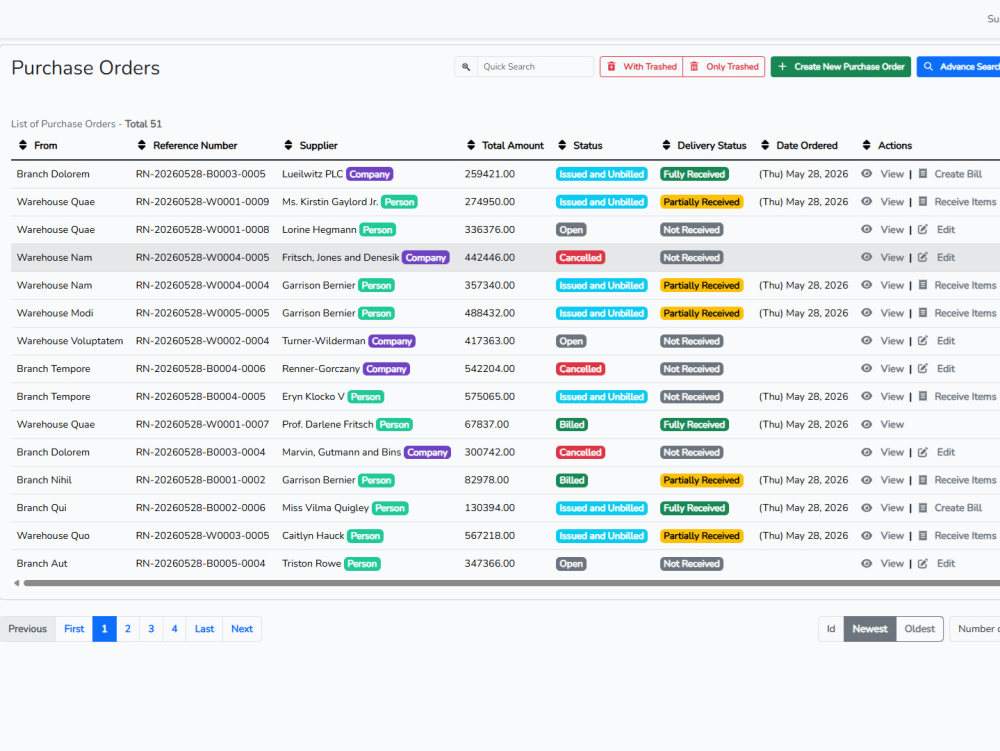
Task: Click amount 259421.00 cell
Action: coord(489,174)
